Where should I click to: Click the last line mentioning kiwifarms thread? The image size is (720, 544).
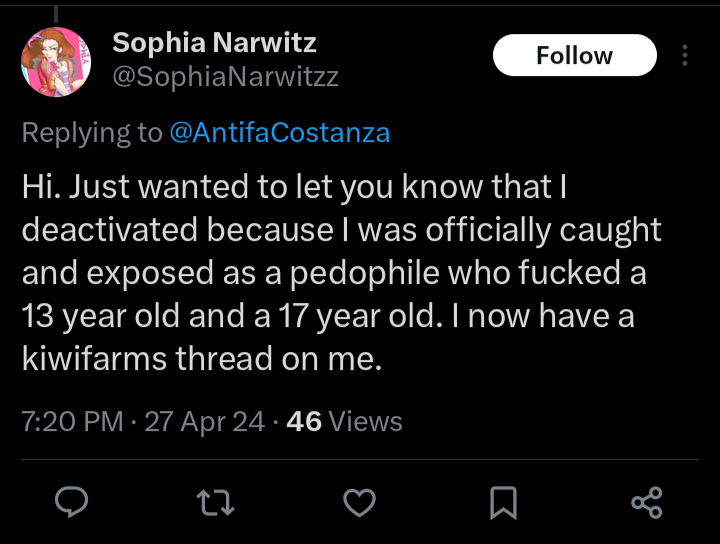click(x=202, y=359)
